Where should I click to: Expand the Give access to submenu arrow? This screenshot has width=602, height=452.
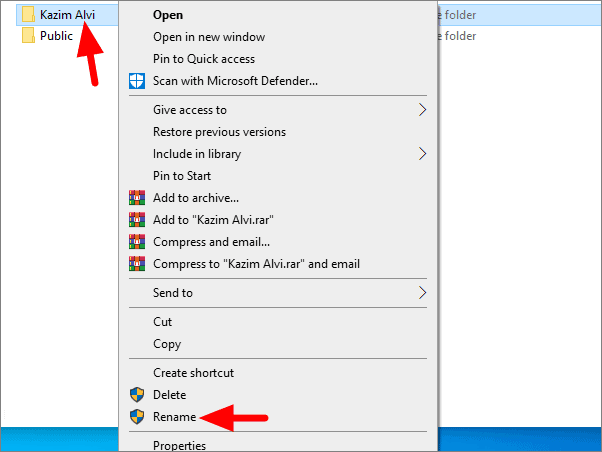422,110
